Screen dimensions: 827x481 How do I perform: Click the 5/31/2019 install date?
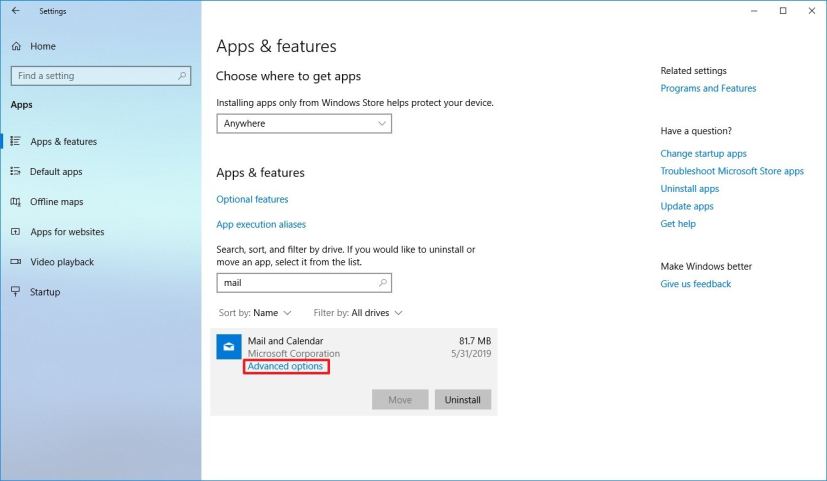(x=471, y=353)
